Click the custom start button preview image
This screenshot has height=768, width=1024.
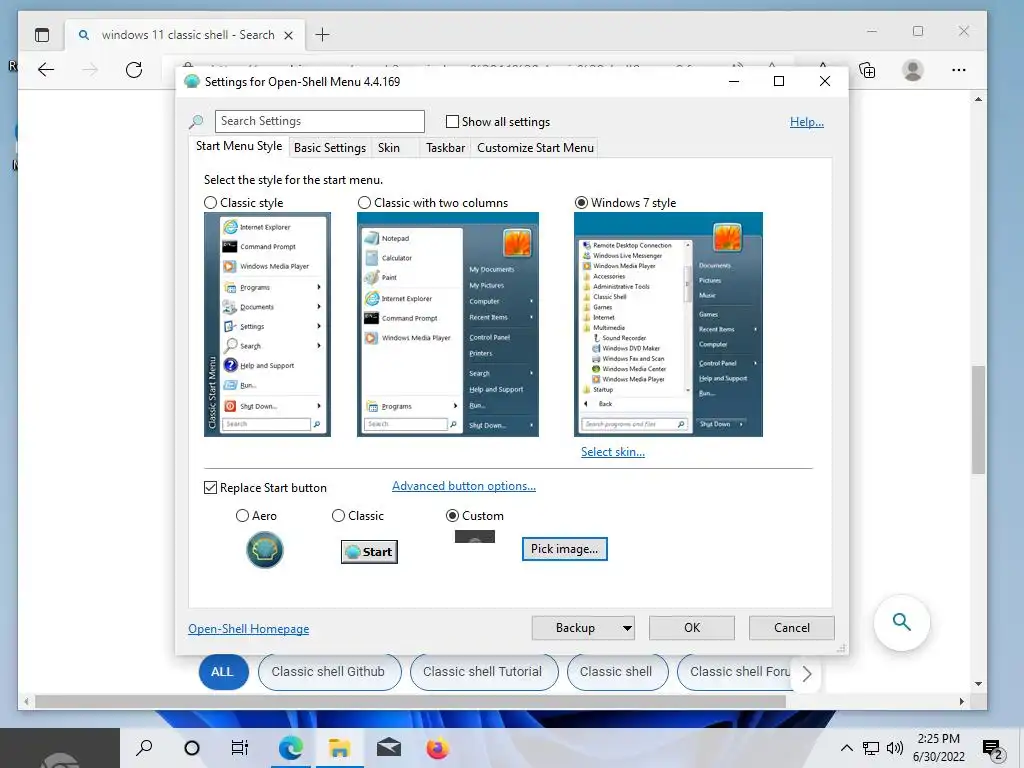(475, 537)
